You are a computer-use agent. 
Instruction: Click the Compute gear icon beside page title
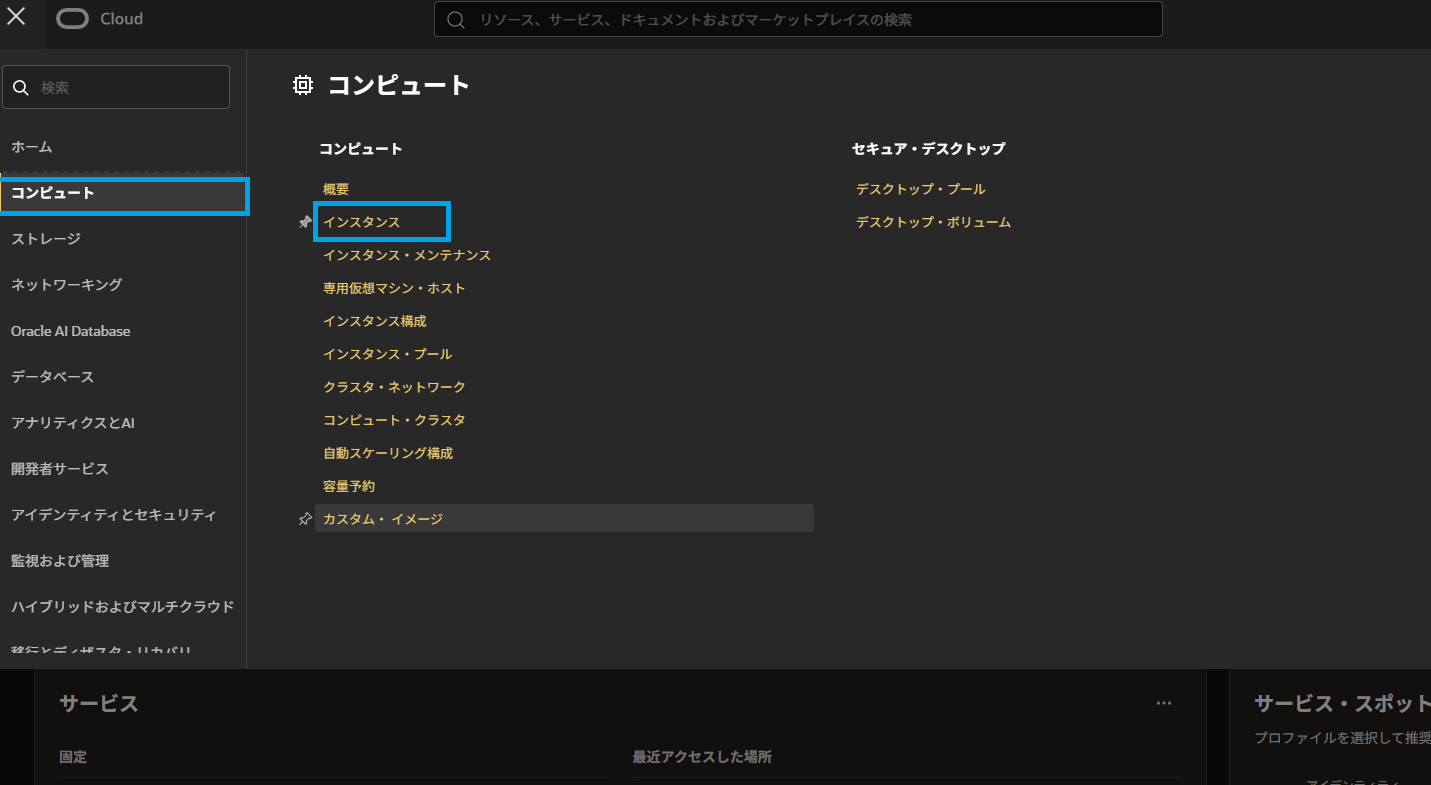coord(302,84)
